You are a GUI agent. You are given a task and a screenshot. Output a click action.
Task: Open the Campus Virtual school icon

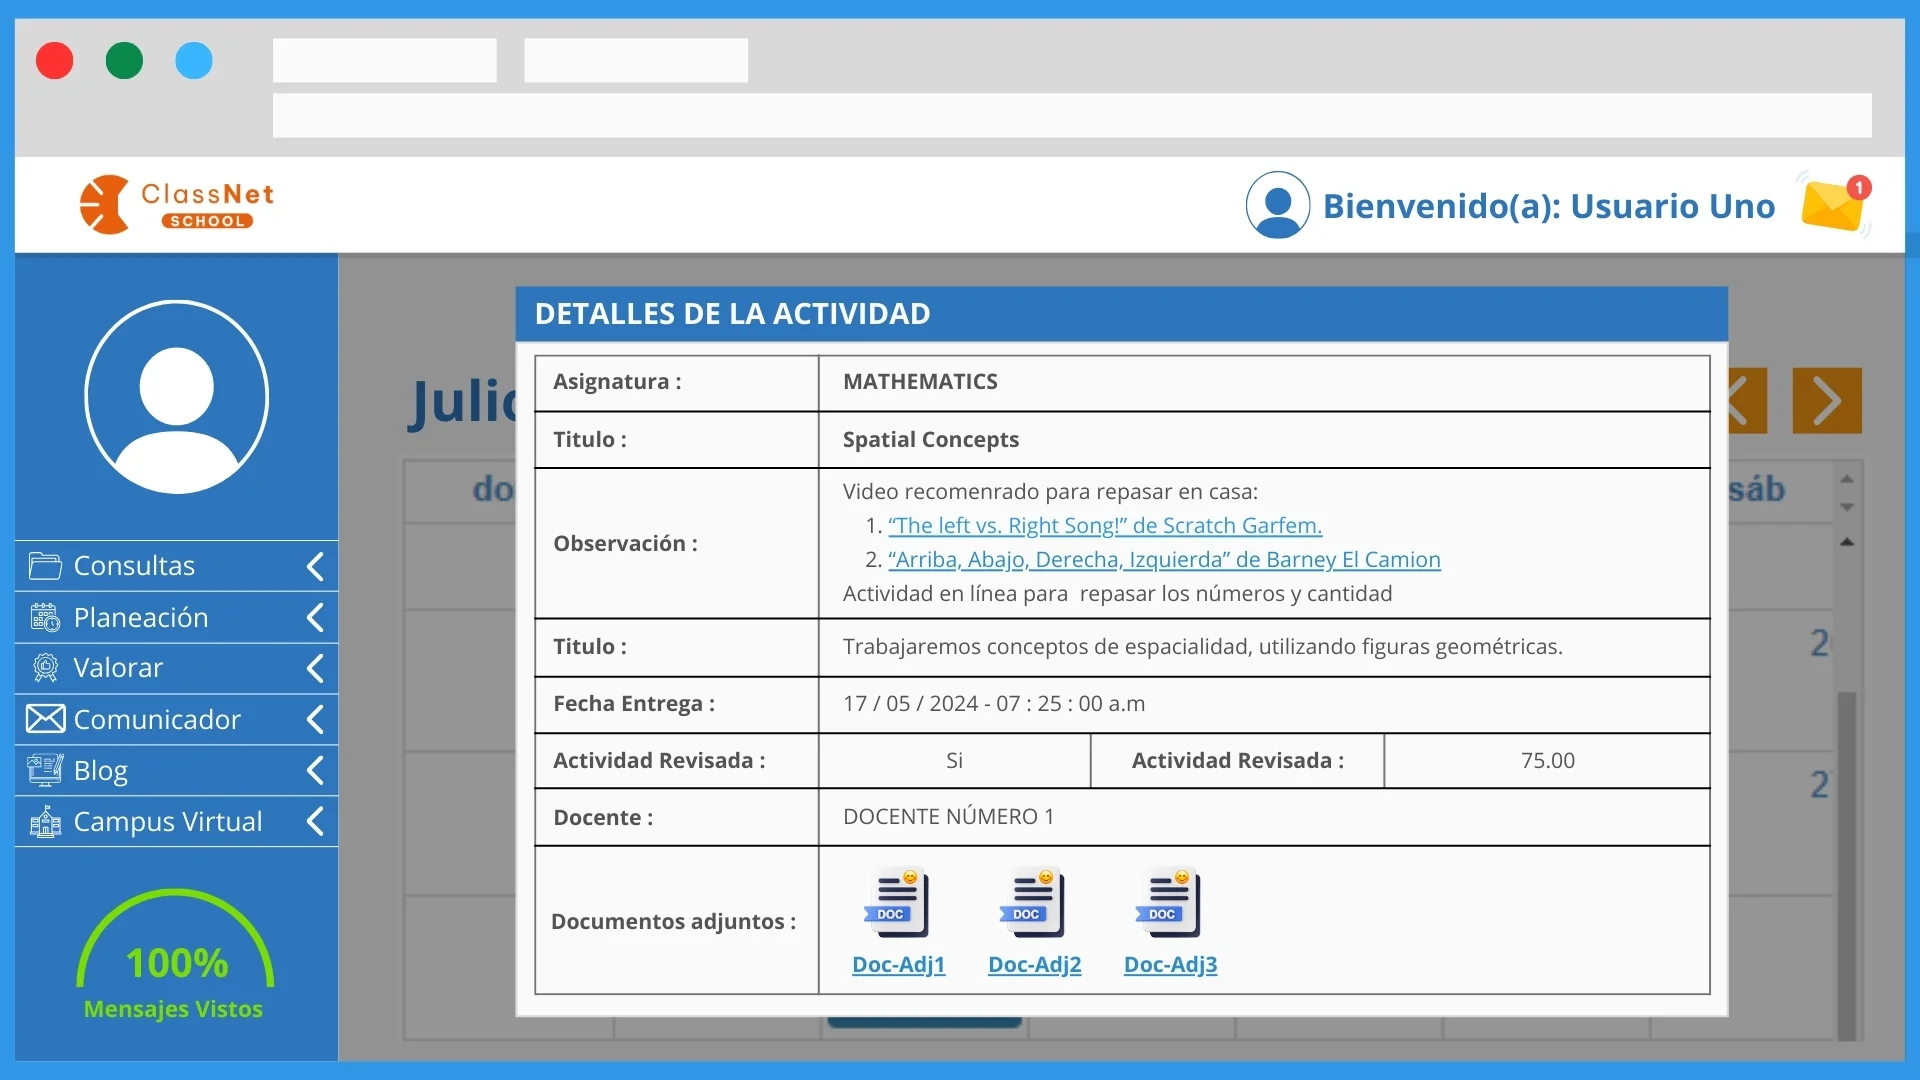pos(44,821)
